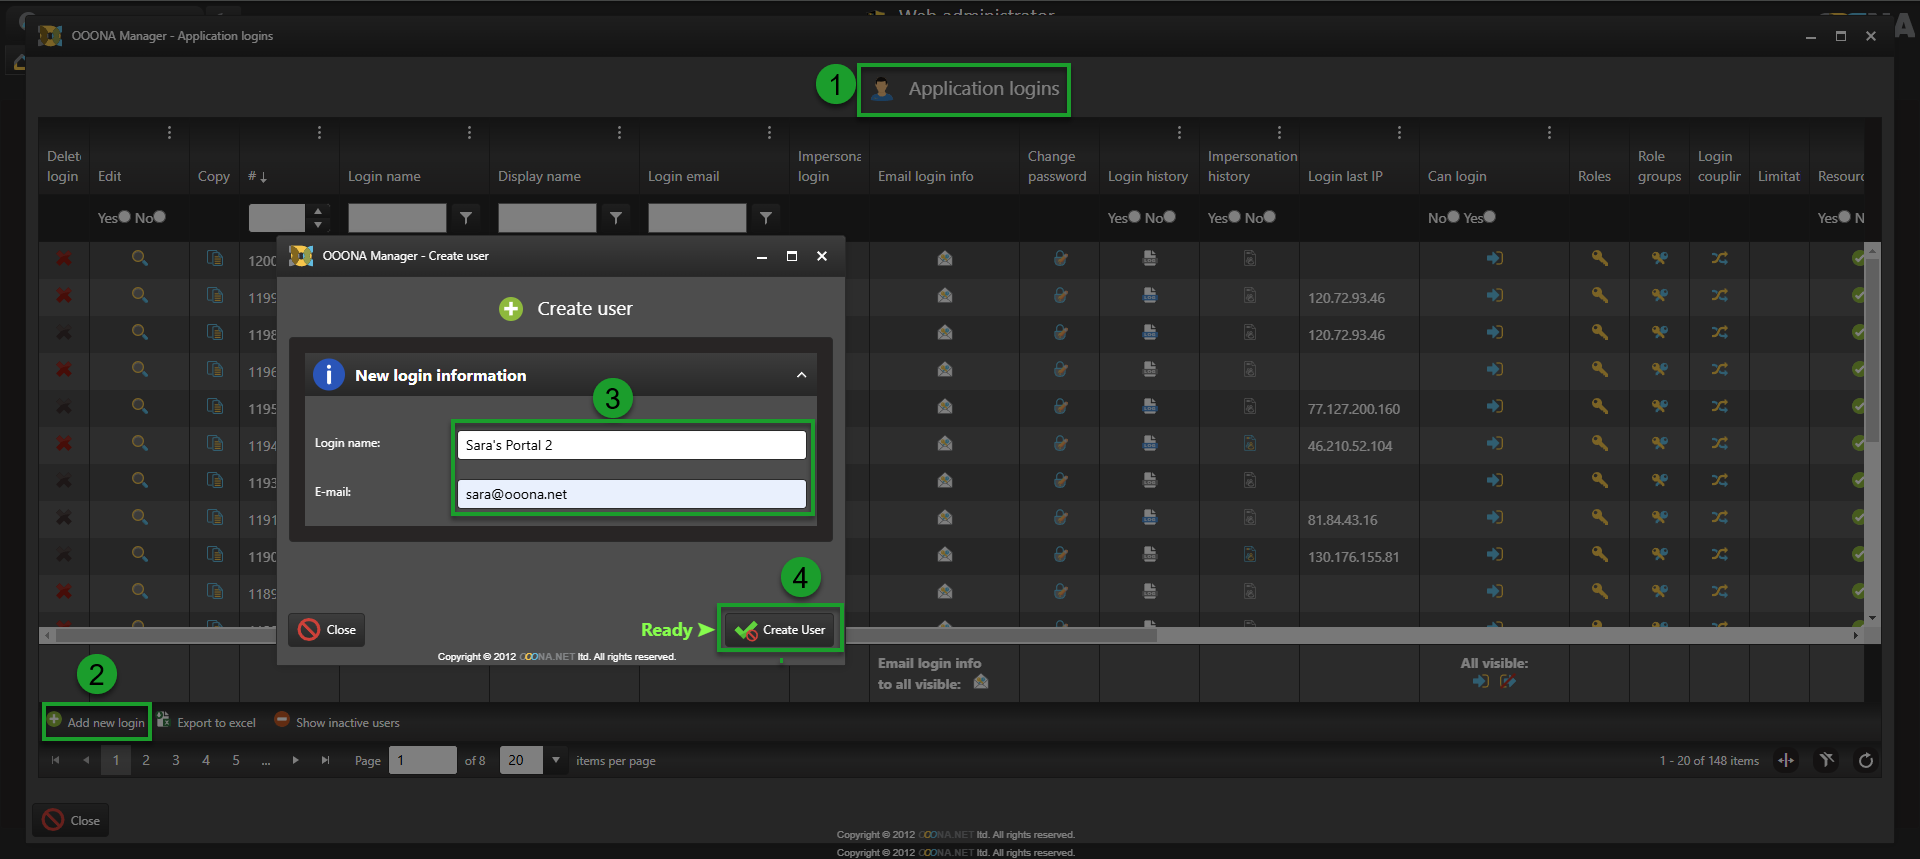Open role groups for IP 46.210.52.104 row
Screen dimensions: 1920x859
click(x=1659, y=444)
